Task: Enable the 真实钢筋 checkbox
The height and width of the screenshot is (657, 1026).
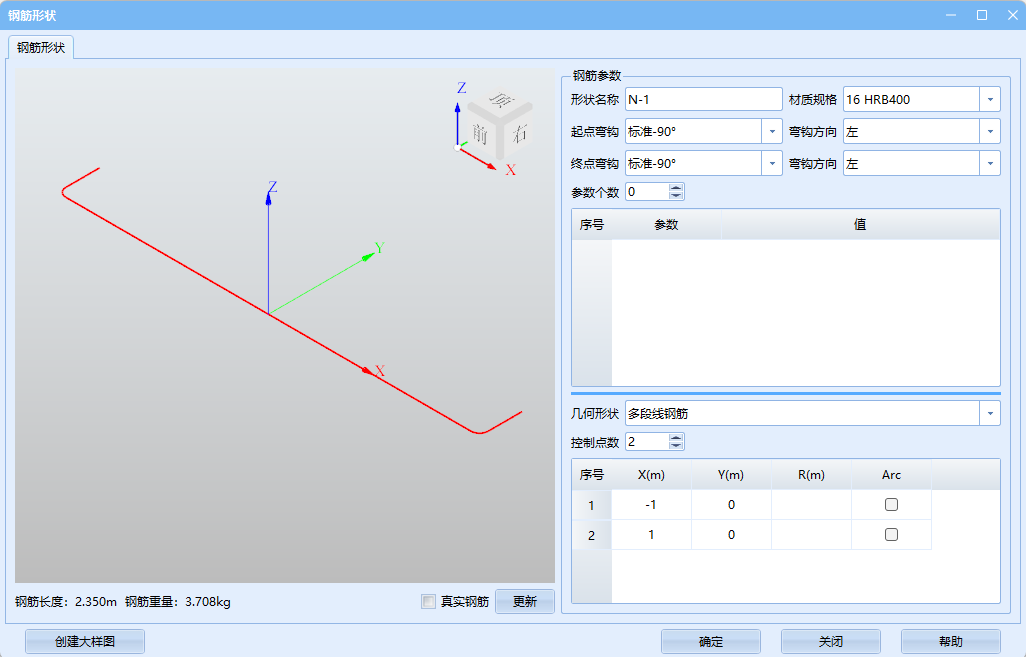Action: (429, 602)
